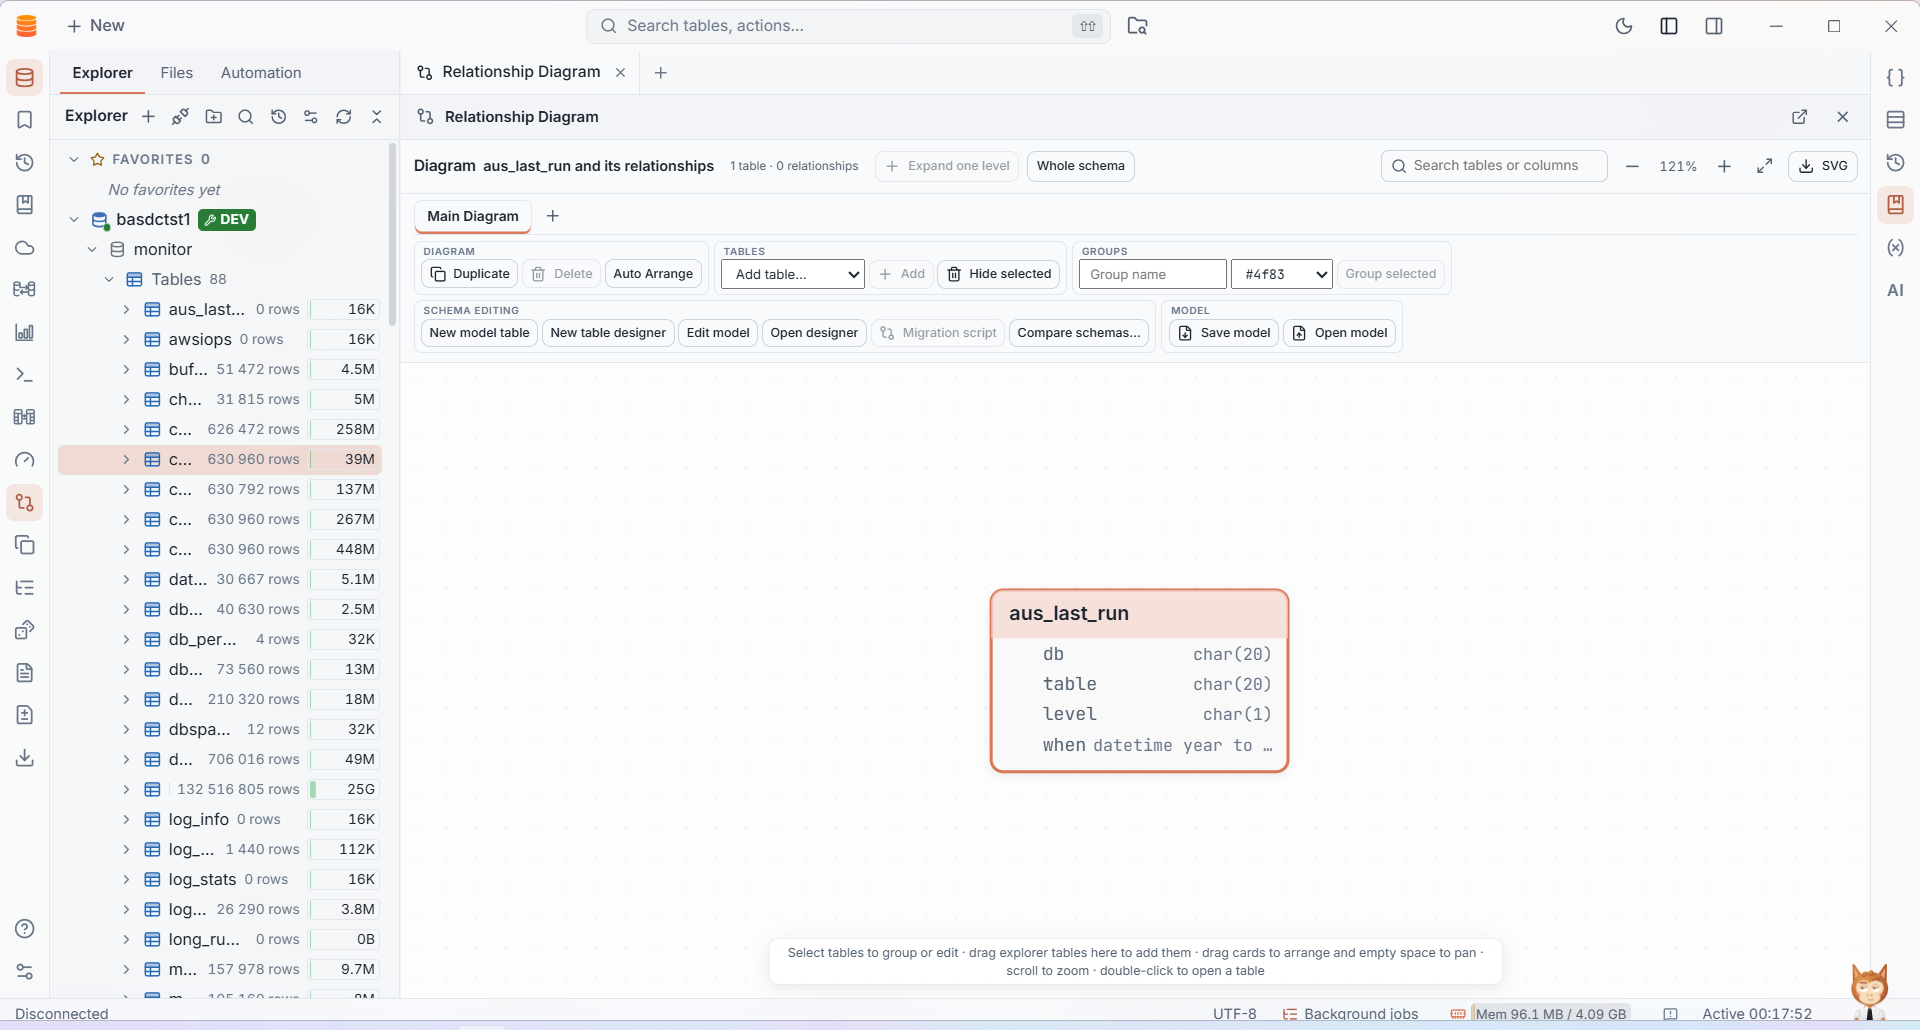Refresh the Explorer tree

(x=344, y=117)
